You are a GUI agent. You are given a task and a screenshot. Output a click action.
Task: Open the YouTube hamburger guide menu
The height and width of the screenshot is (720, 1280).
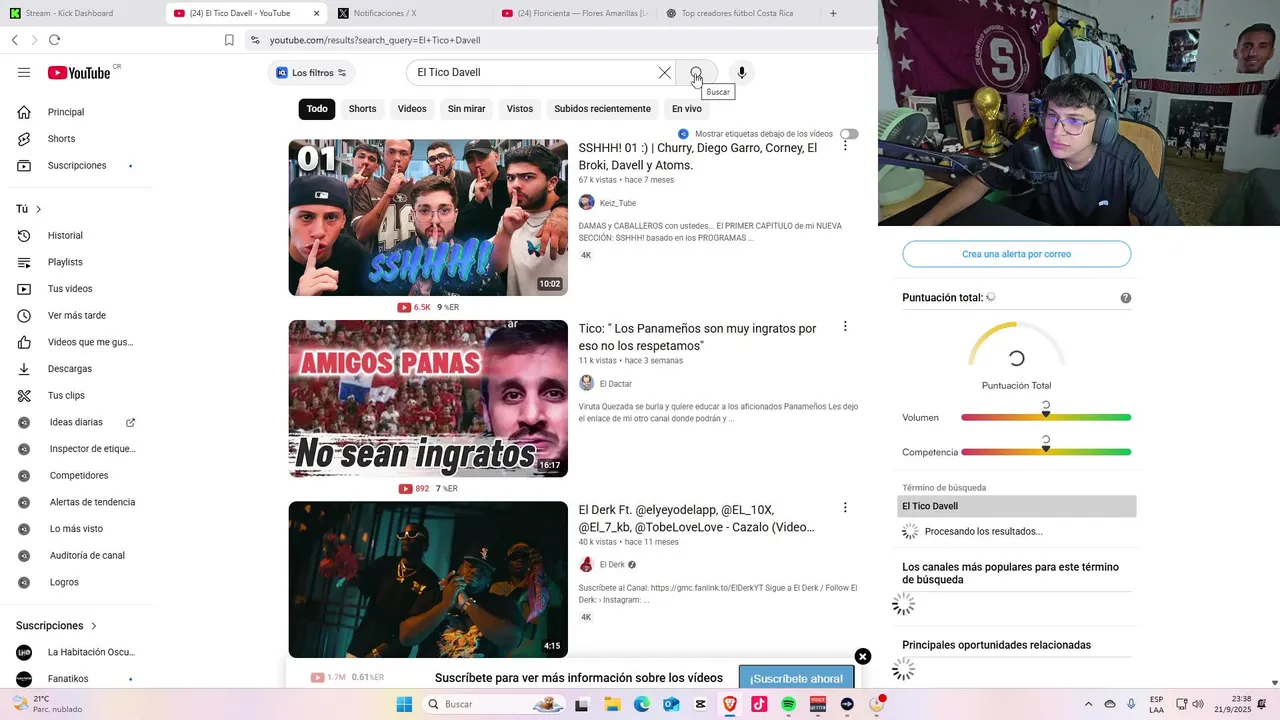pos(24,72)
